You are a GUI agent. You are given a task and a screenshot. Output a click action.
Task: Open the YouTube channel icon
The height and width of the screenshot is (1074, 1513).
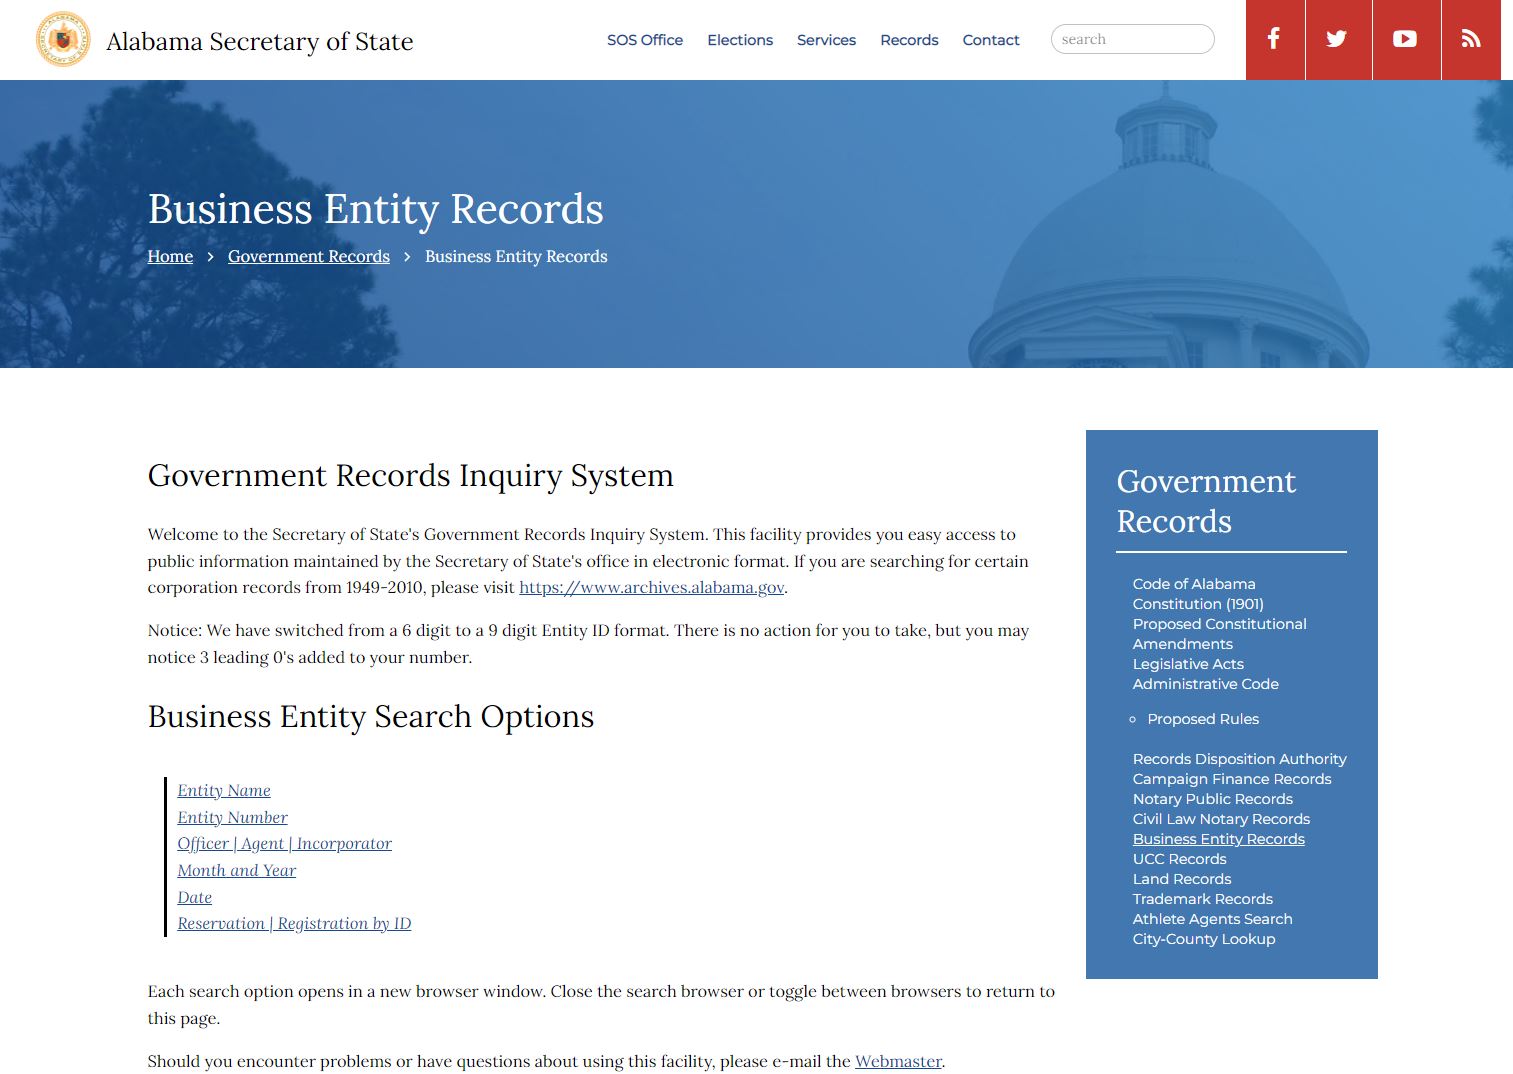1406,39
